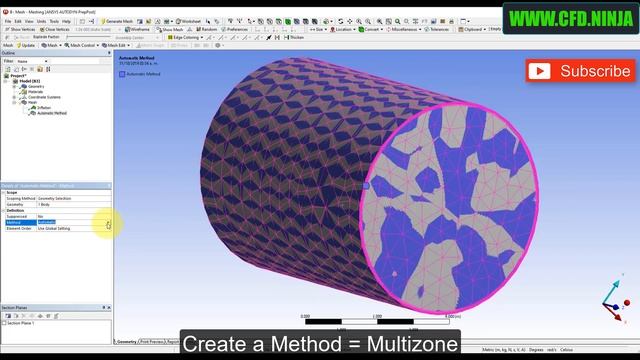Open the Miscellaneous dropdown

point(404,29)
